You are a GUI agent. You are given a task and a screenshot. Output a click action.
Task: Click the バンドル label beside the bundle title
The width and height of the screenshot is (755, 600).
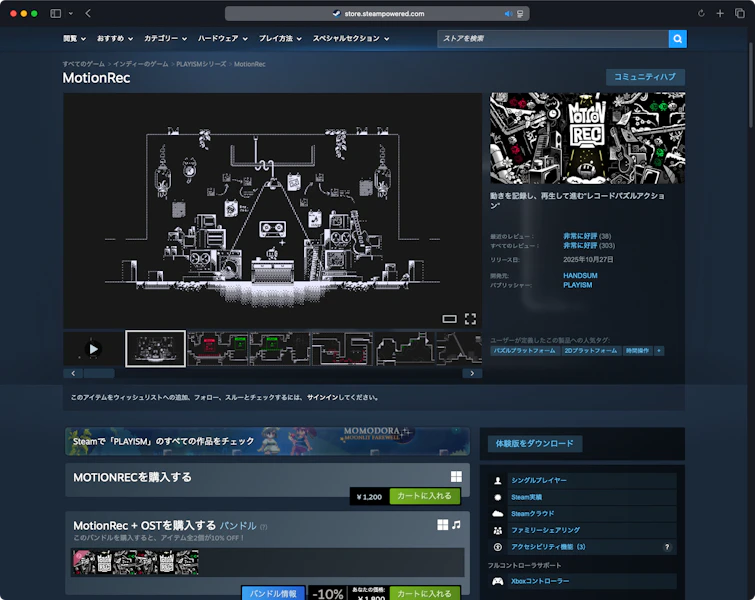[x=238, y=525]
